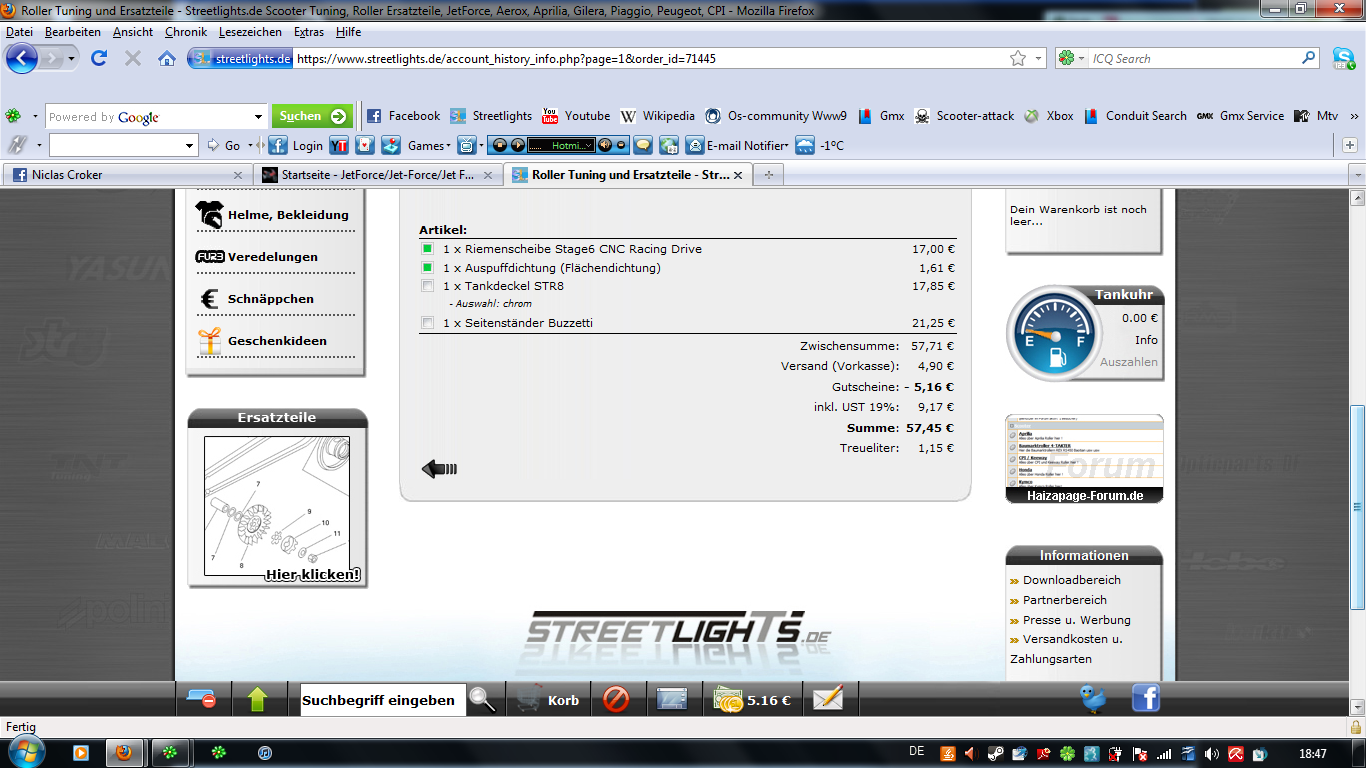Click the screen icon beside the prohibition sign
The width and height of the screenshot is (1366, 768).
(x=672, y=699)
